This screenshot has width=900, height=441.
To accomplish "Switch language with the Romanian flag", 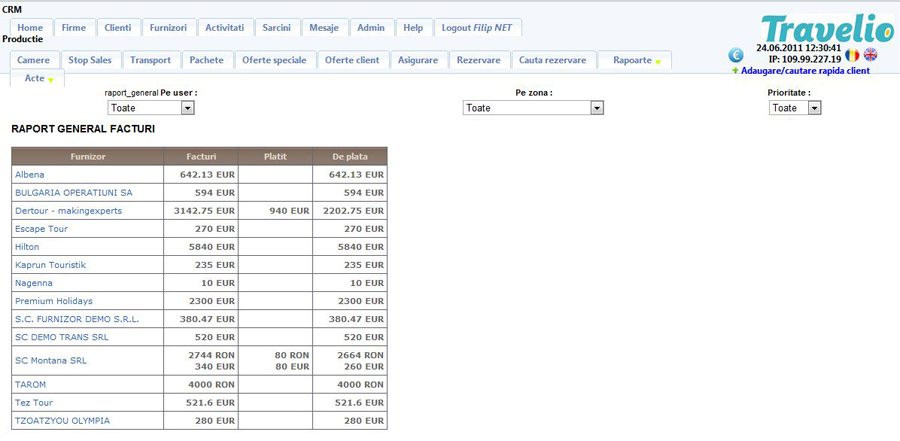I will click(852, 55).
